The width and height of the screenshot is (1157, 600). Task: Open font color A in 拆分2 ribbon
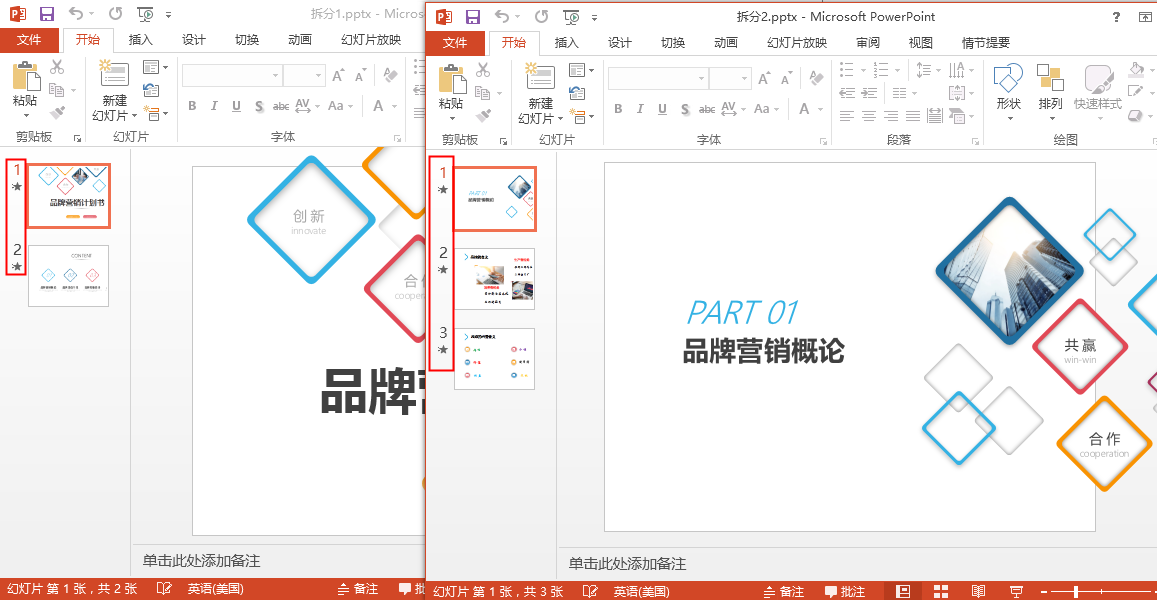[x=804, y=108]
